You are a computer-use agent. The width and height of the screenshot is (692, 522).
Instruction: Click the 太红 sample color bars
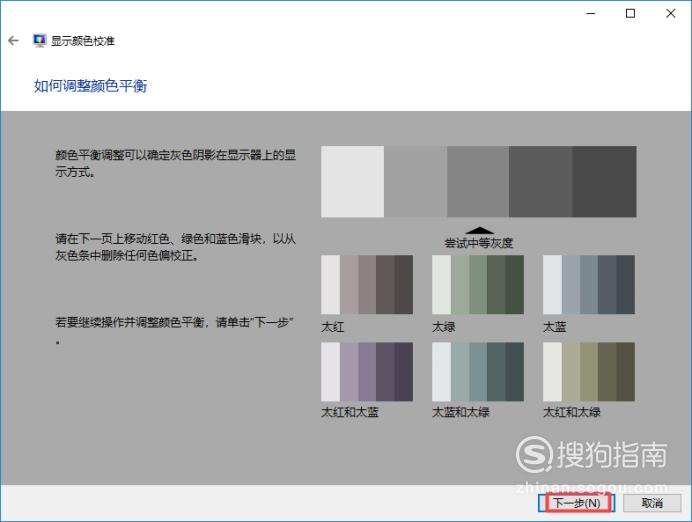click(367, 285)
